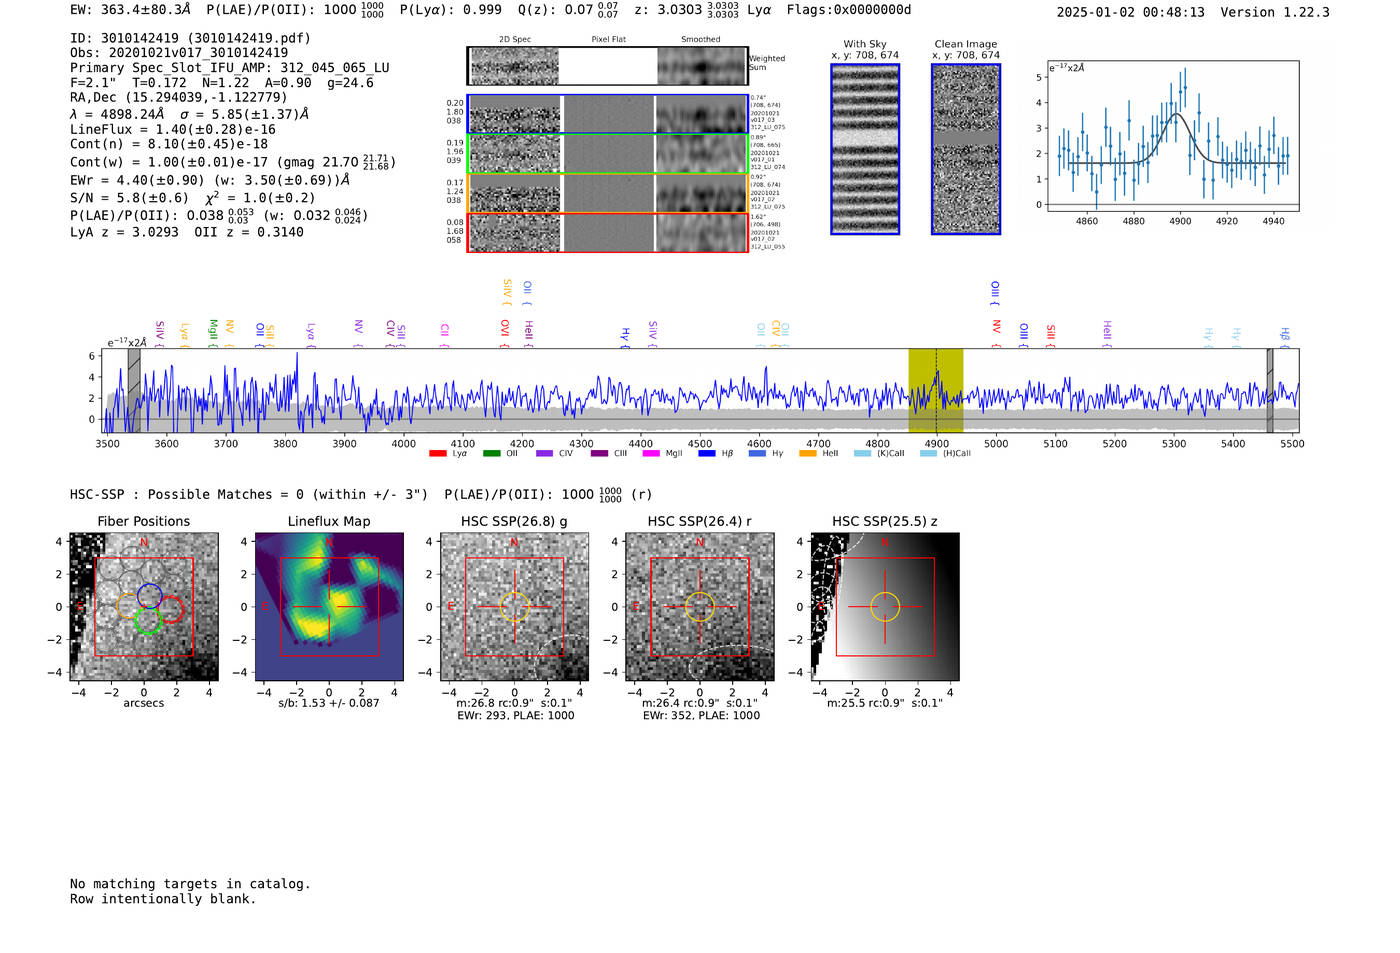1400x953 pixels.
Task: Click the green fiber circle in Fiber Positions
Action: [x=147, y=621]
